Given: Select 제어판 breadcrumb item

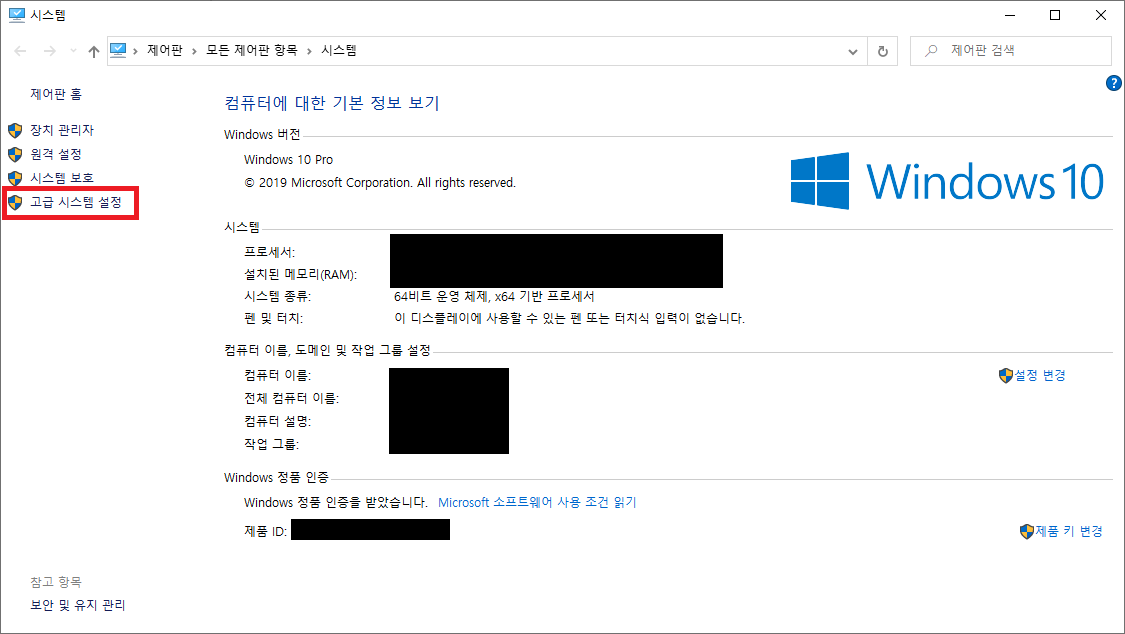Looking at the screenshot, I should [x=165, y=50].
